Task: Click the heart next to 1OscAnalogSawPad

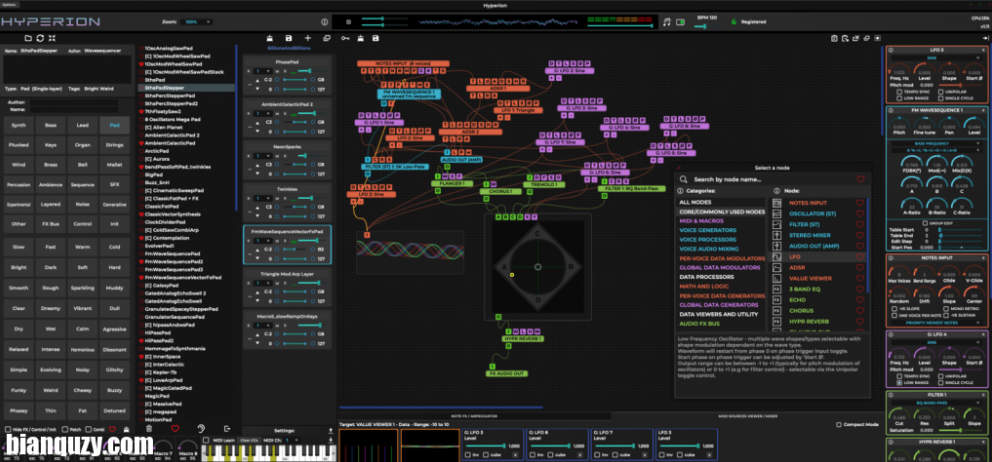Action: click(141, 48)
